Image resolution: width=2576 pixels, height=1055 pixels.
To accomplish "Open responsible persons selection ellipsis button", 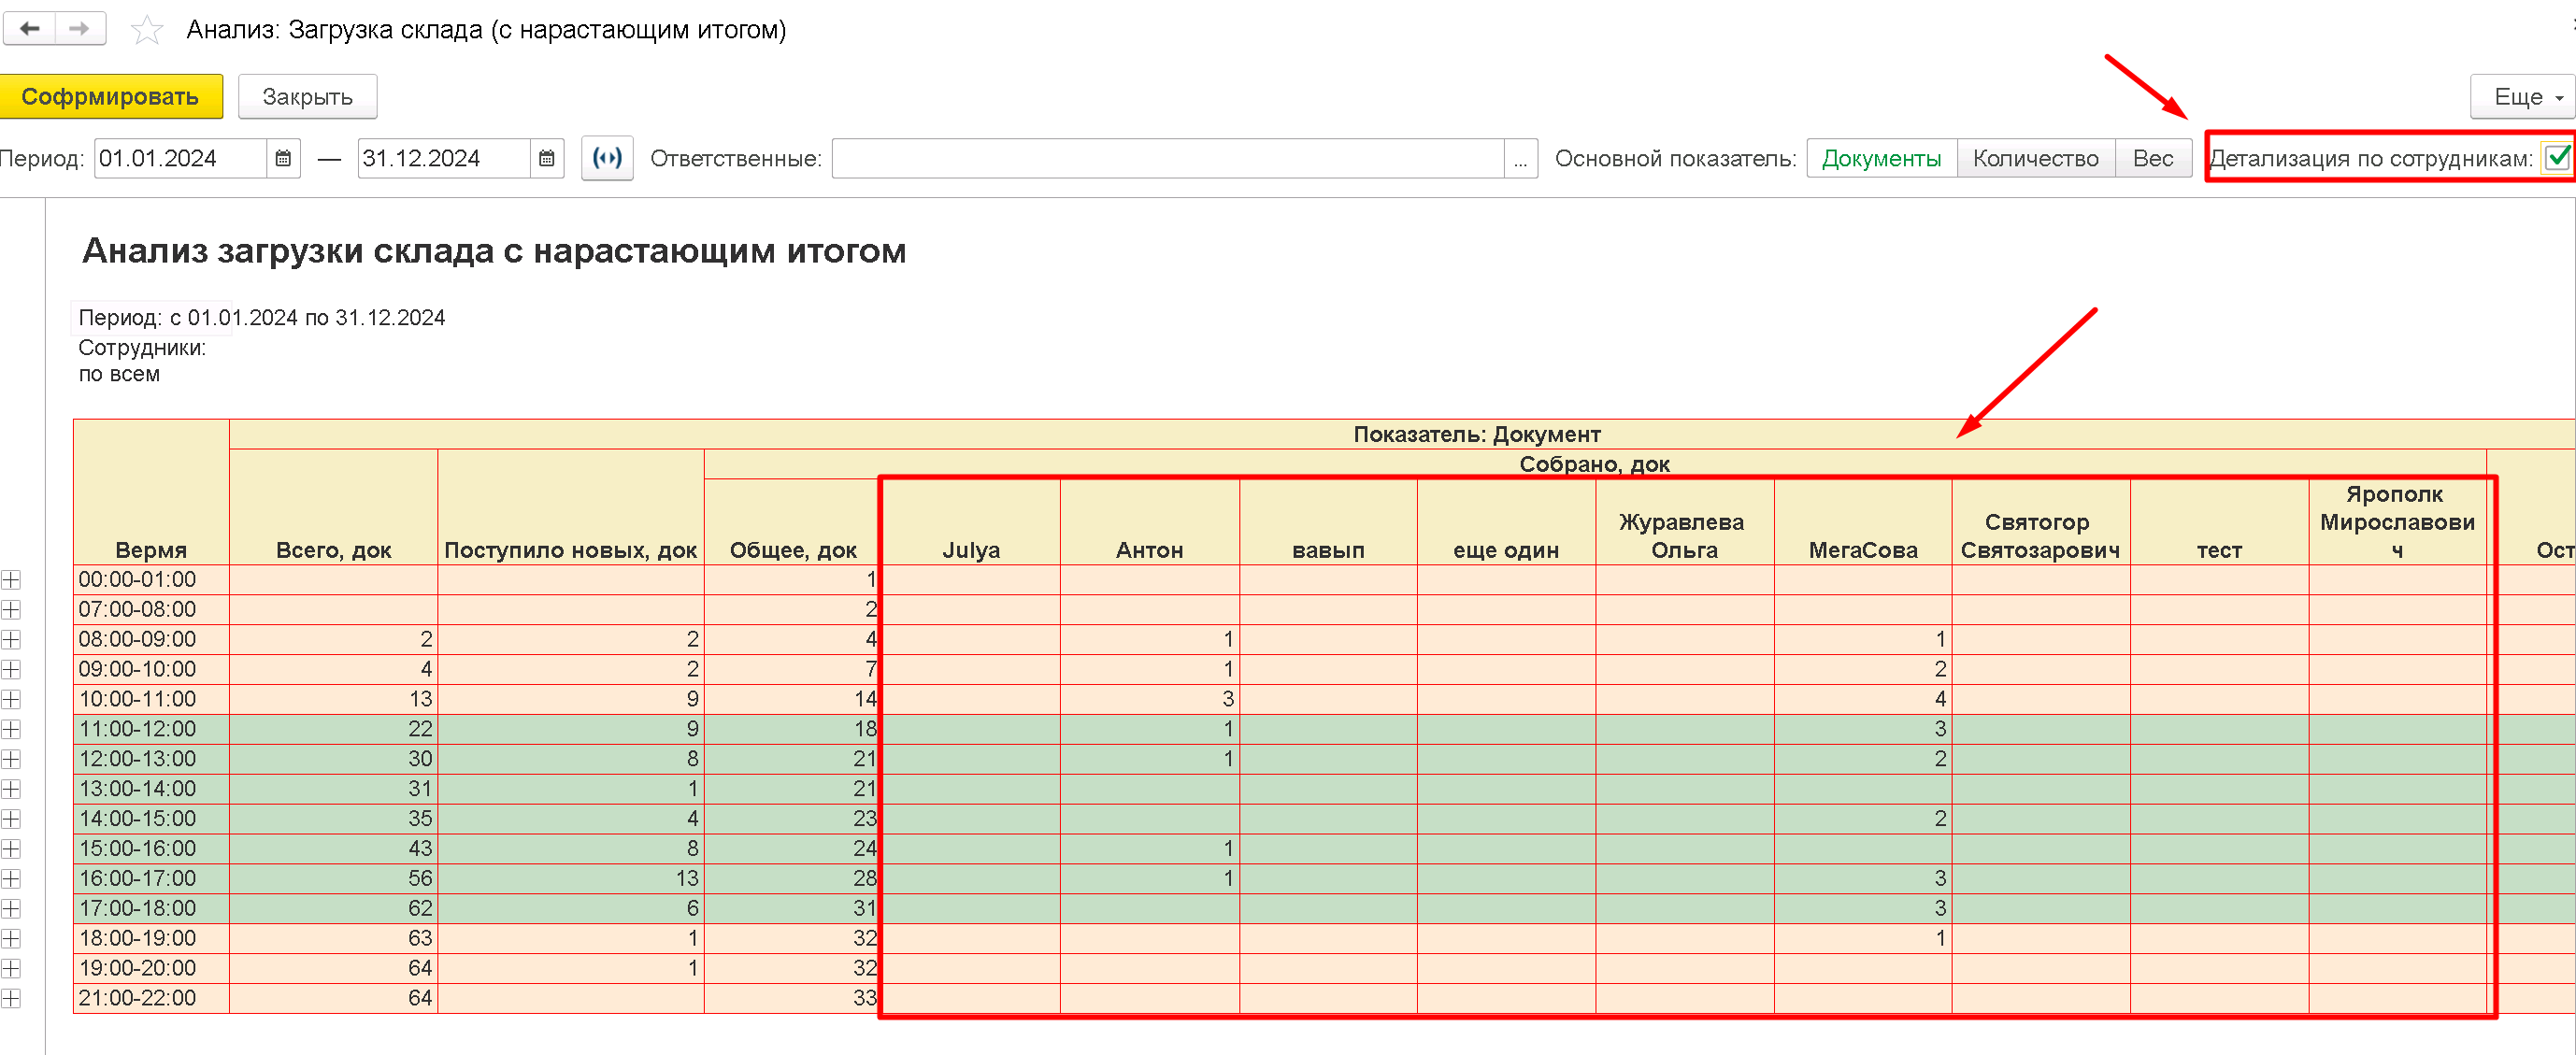I will point(1520,158).
